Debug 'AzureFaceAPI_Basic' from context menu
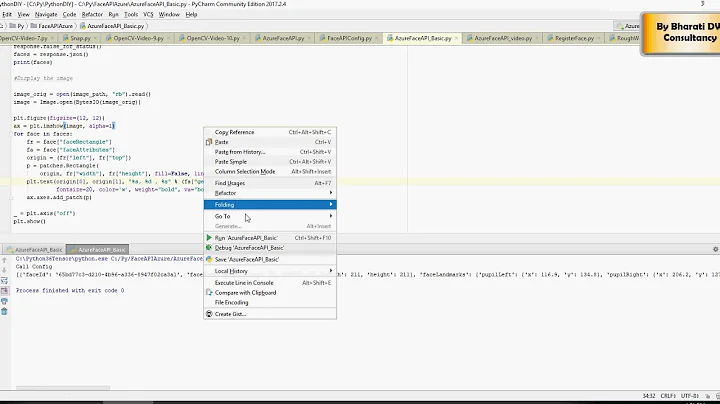The width and height of the screenshot is (720, 404). (x=270, y=248)
